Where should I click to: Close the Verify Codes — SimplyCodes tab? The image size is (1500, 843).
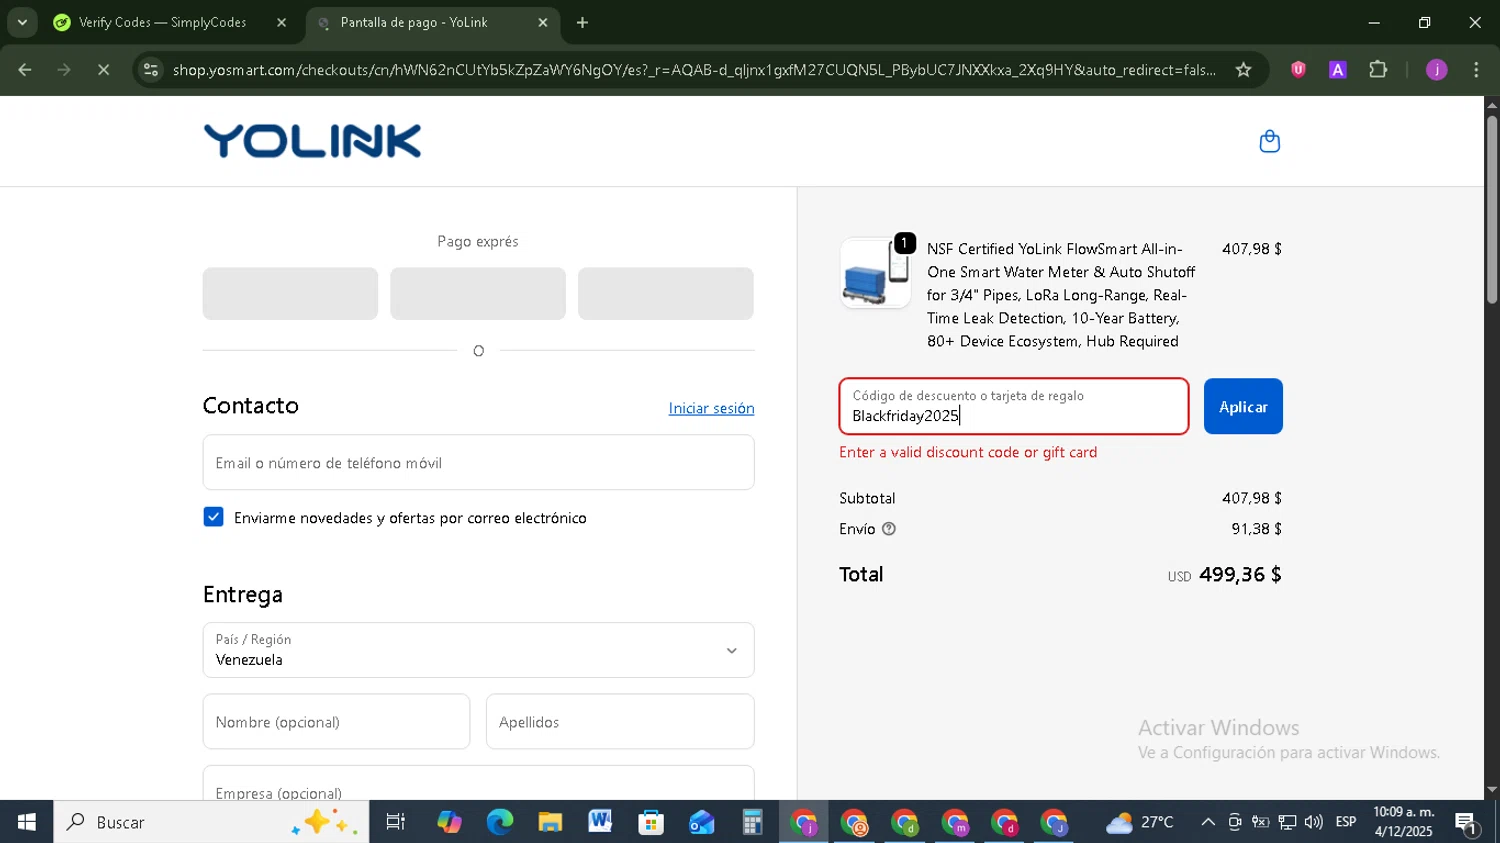tap(281, 22)
